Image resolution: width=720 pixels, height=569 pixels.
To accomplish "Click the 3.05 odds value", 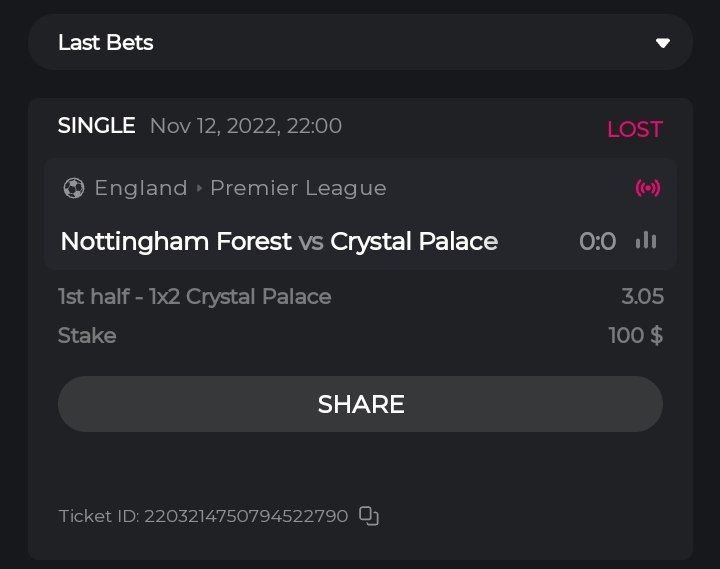I will pyautogui.click(x=642, y=296).
